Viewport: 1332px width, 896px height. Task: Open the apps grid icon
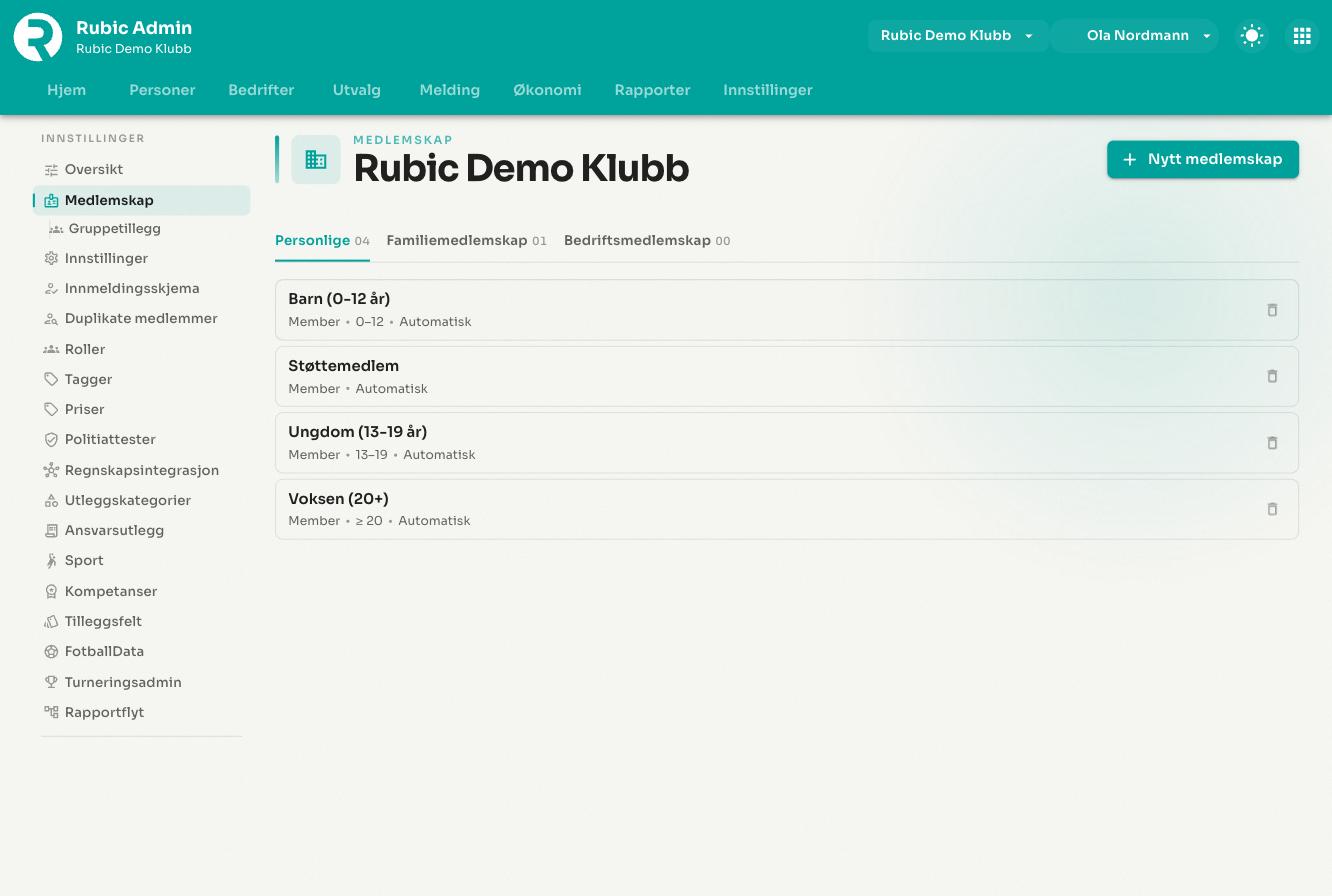(1302, 36)
